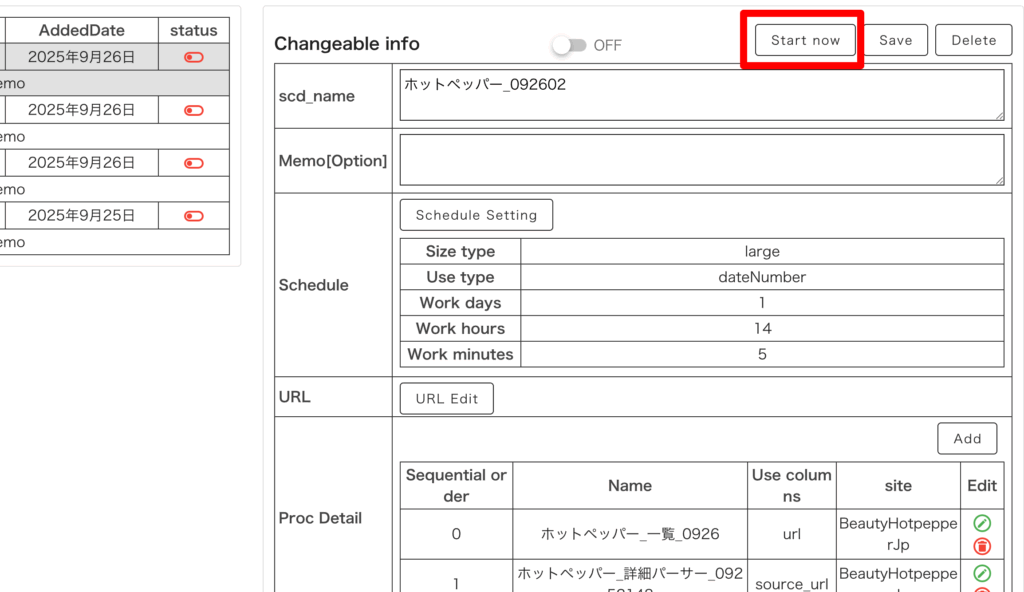
Task: Toggle status switch in the second table row
Action: [x=194, y=110]
